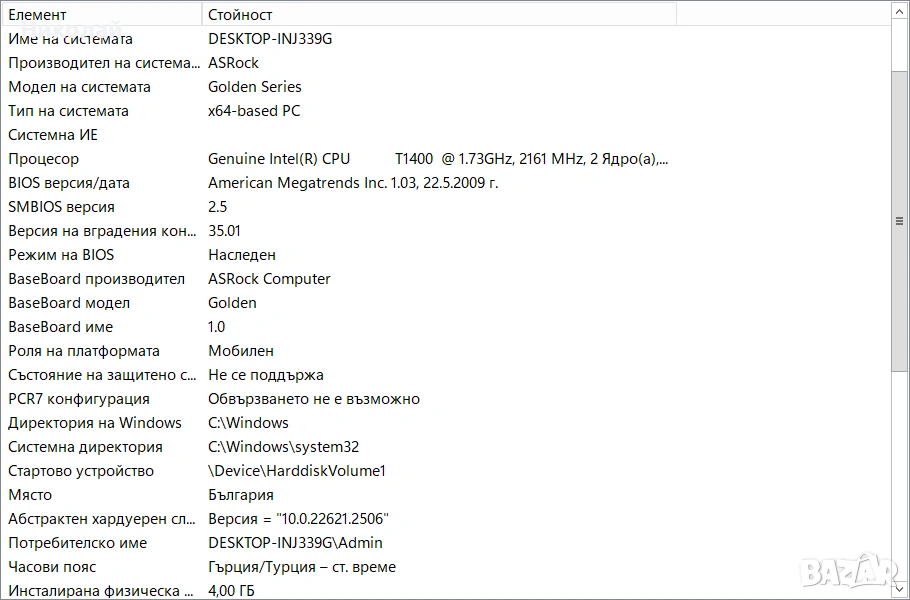Click the x64-based PC value
The height and width of the screenshot is (600, 910).
pos(254,111)
